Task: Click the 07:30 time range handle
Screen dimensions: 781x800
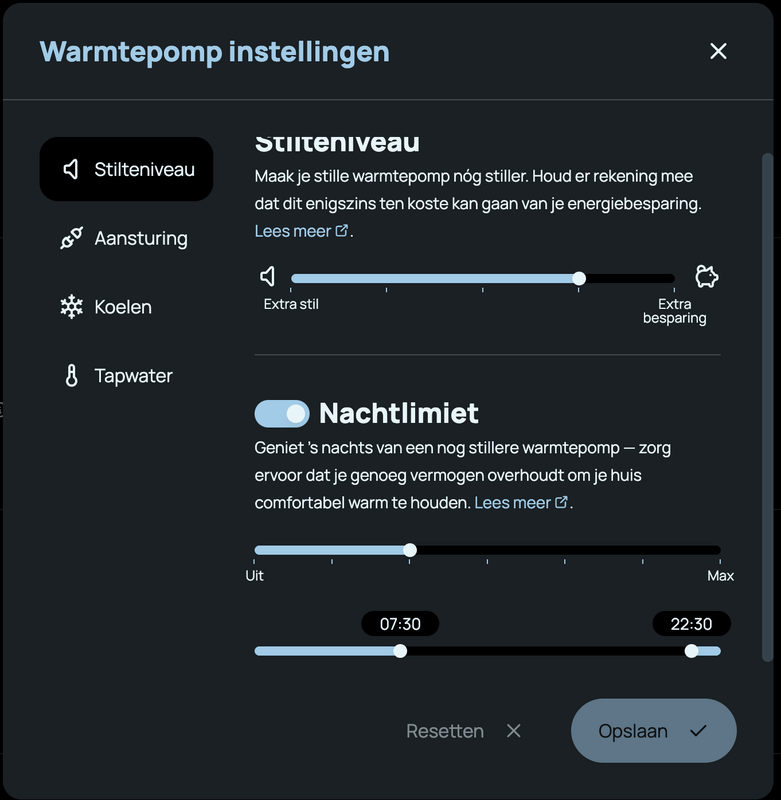Action: pyautogui.click(x=400, y=651)
